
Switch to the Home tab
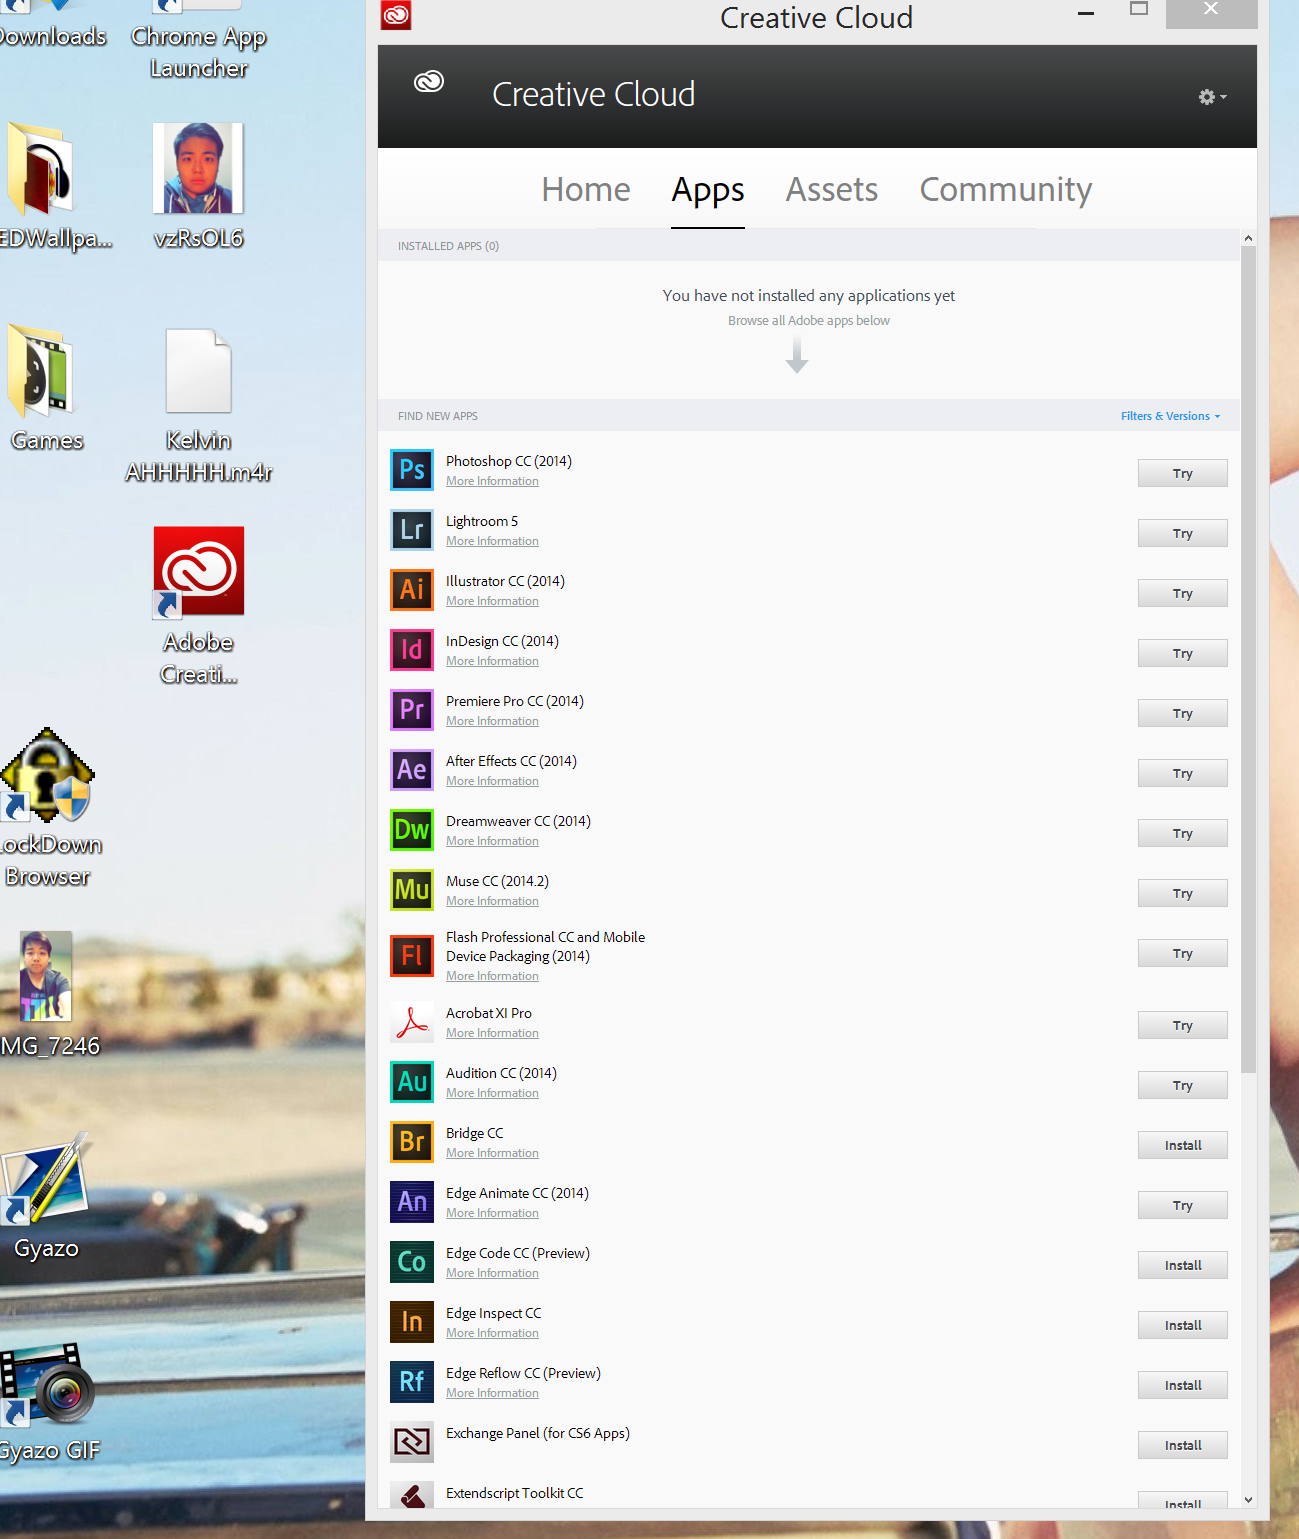[x=586, y=190]
